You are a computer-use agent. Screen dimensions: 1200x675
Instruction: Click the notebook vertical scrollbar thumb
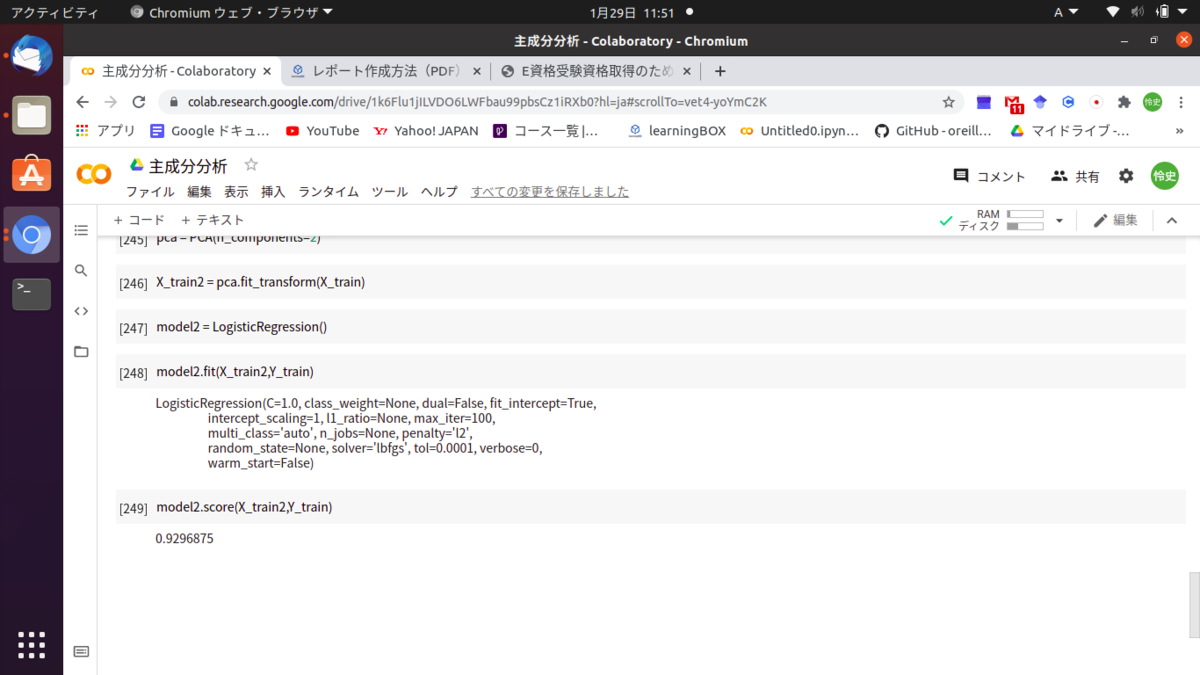[x=1192, y=604]
